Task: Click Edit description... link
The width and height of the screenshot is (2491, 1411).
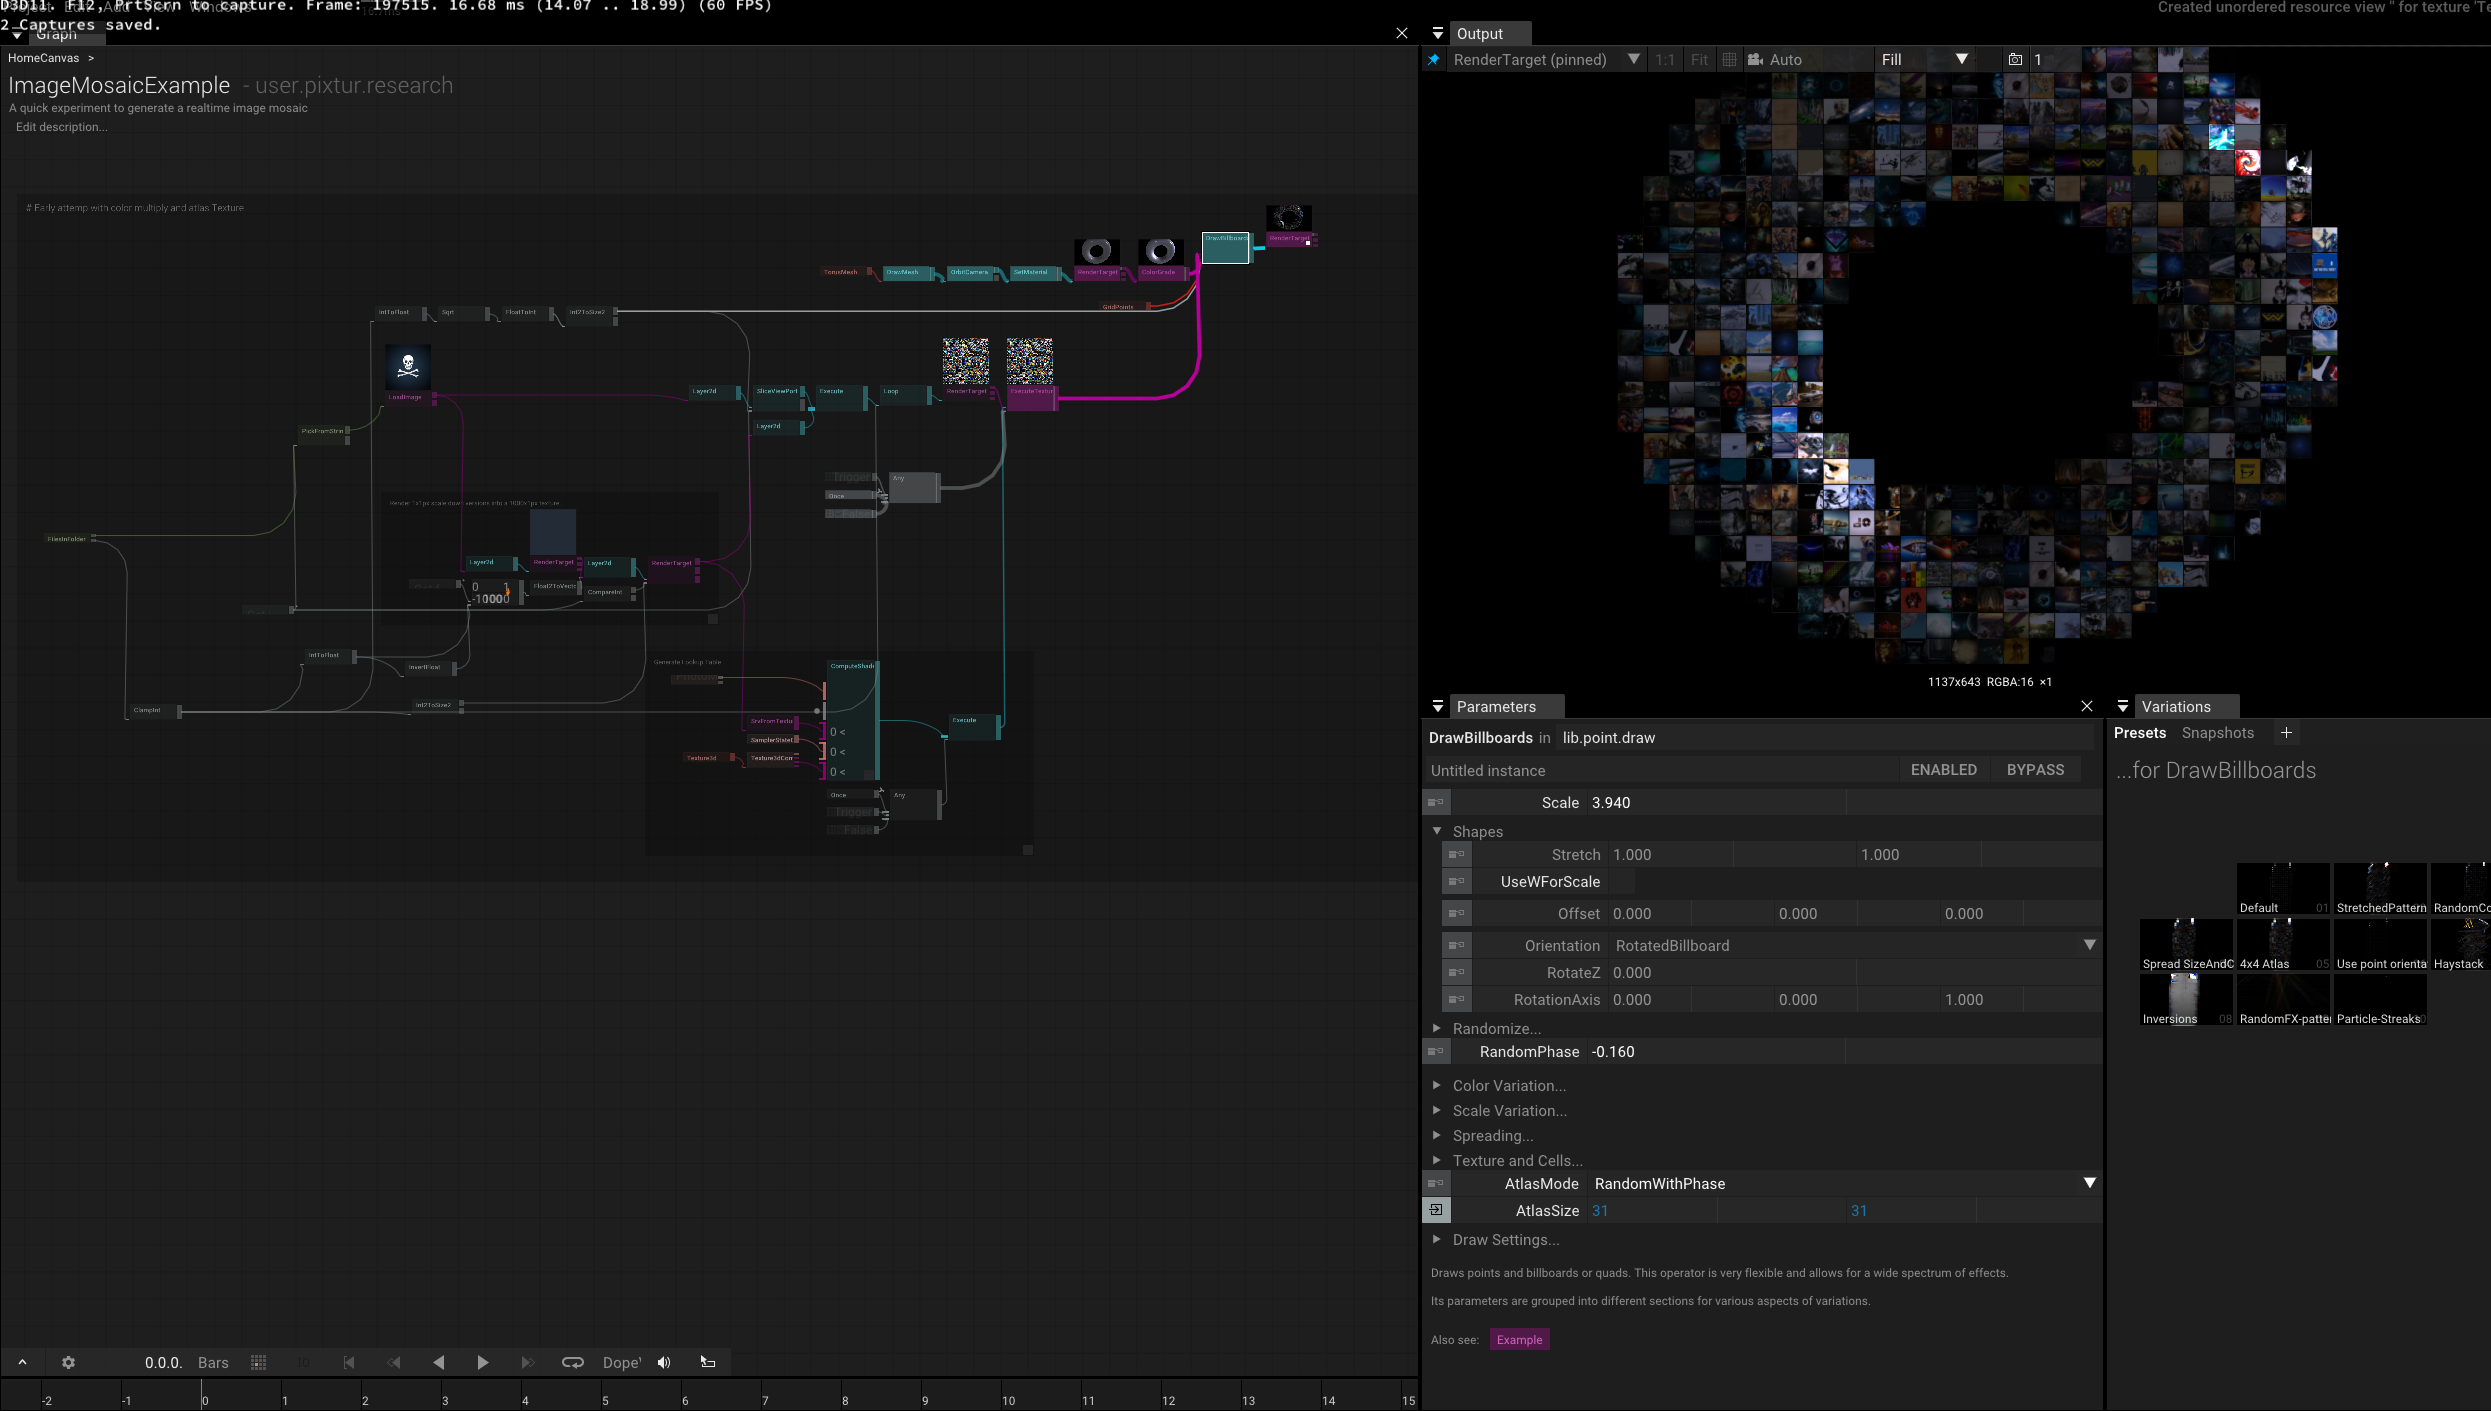Action: point(62,127)
